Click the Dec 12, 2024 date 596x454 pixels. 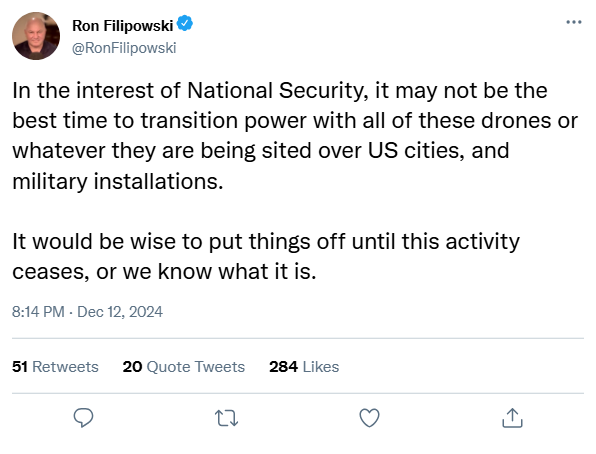(120, 312)
